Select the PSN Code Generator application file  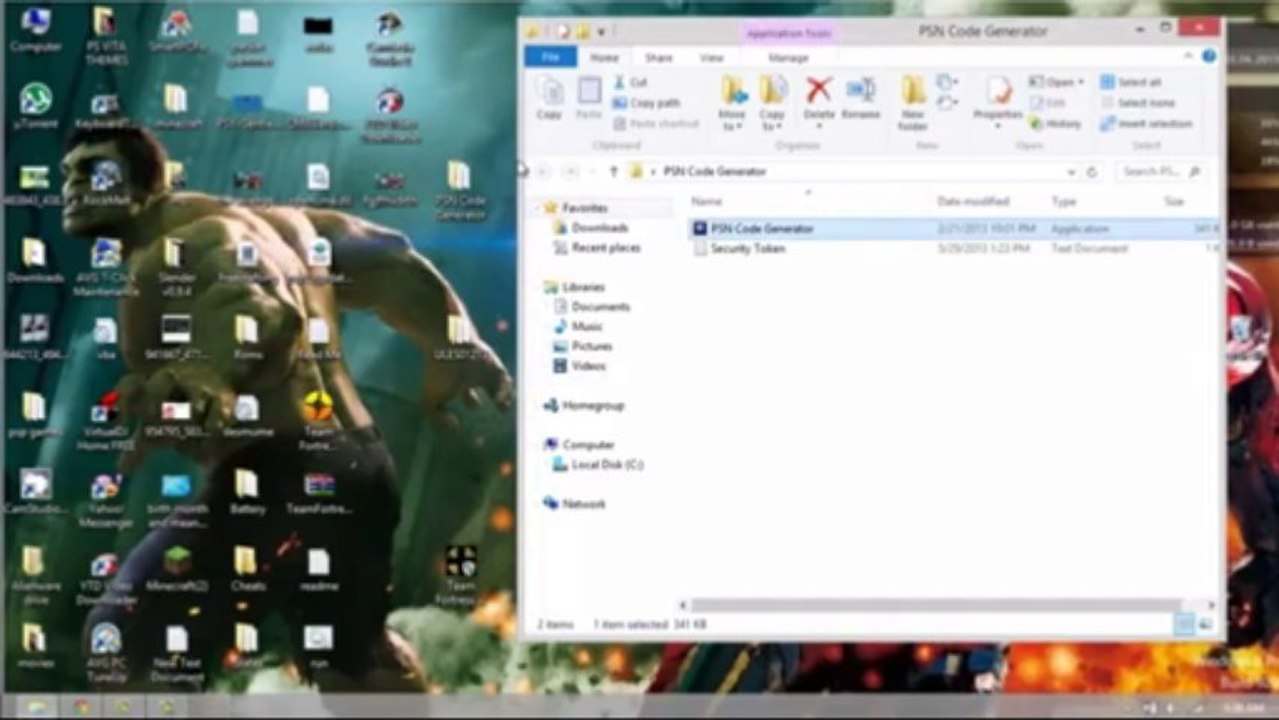coord(954,229)
